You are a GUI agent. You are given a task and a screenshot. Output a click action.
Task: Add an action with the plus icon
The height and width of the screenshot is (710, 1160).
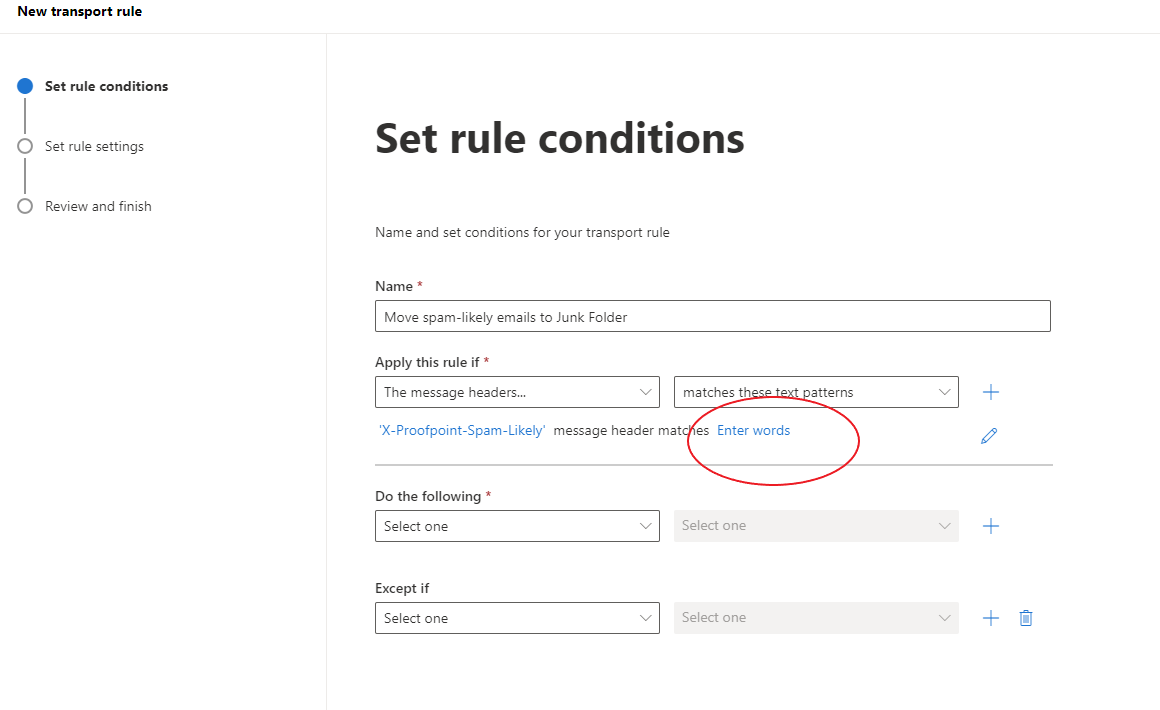990,525
